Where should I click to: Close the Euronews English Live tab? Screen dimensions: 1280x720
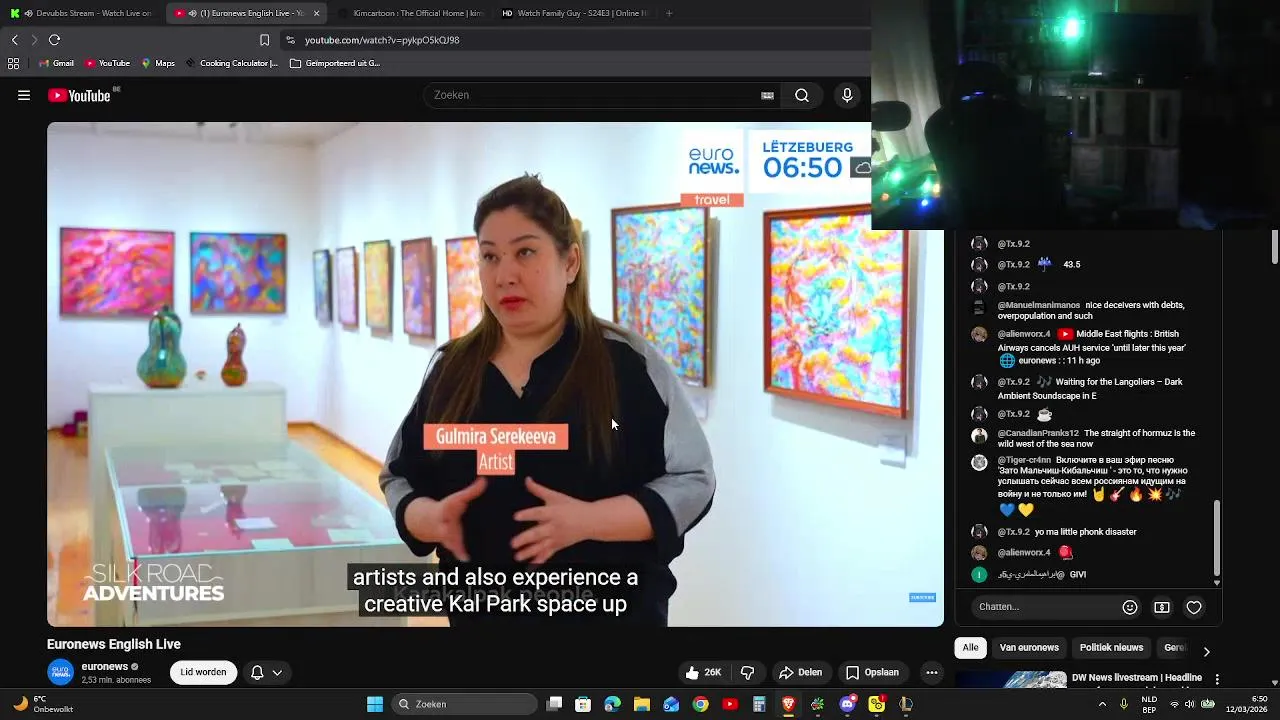[316, 13]
